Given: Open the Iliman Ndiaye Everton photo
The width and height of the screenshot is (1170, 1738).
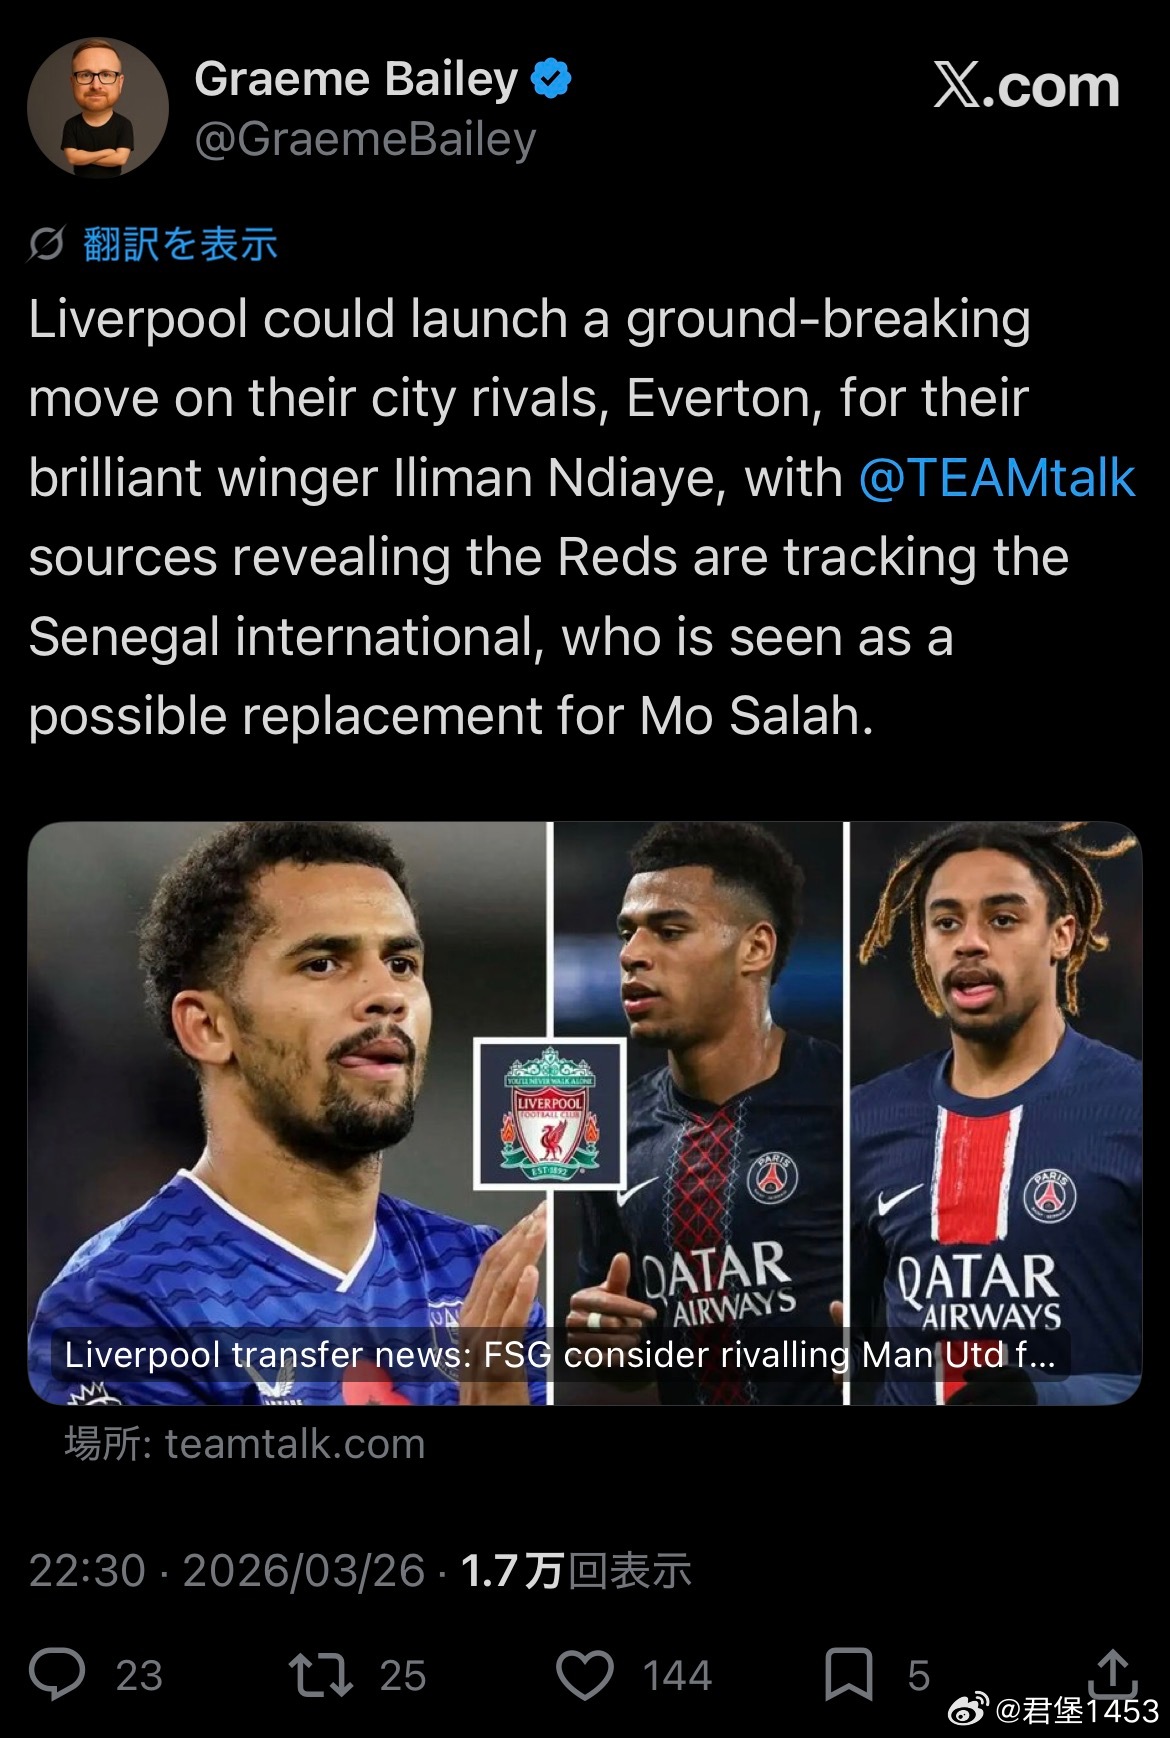Looking at the screenshot, I should tap(288, 1113).
